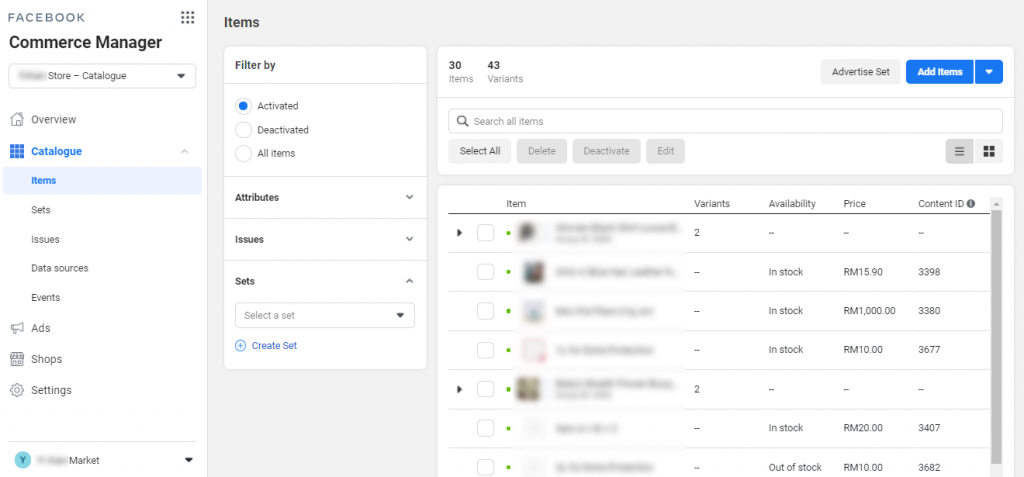
Task: Collapse the Sets filter section
Action: (x=409, y=281)
